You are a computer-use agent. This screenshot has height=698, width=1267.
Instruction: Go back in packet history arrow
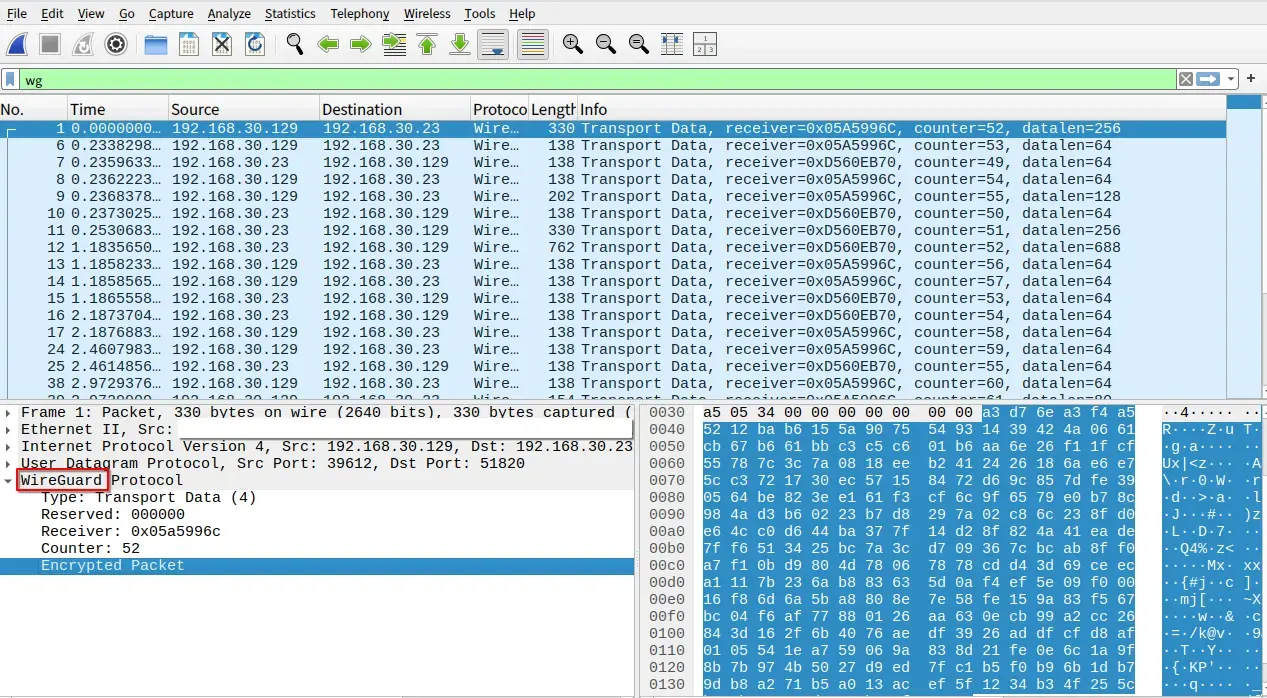[328, 44]
